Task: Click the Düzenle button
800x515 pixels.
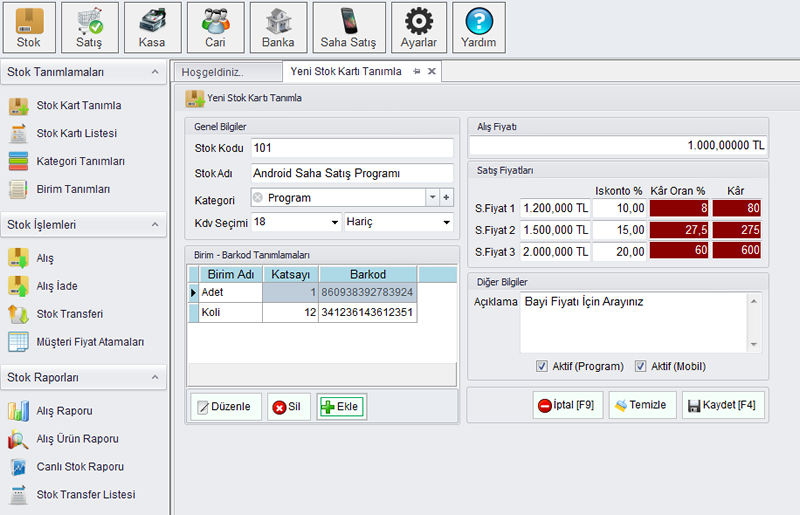Action: pyautogui.click(x=226, y=407)
